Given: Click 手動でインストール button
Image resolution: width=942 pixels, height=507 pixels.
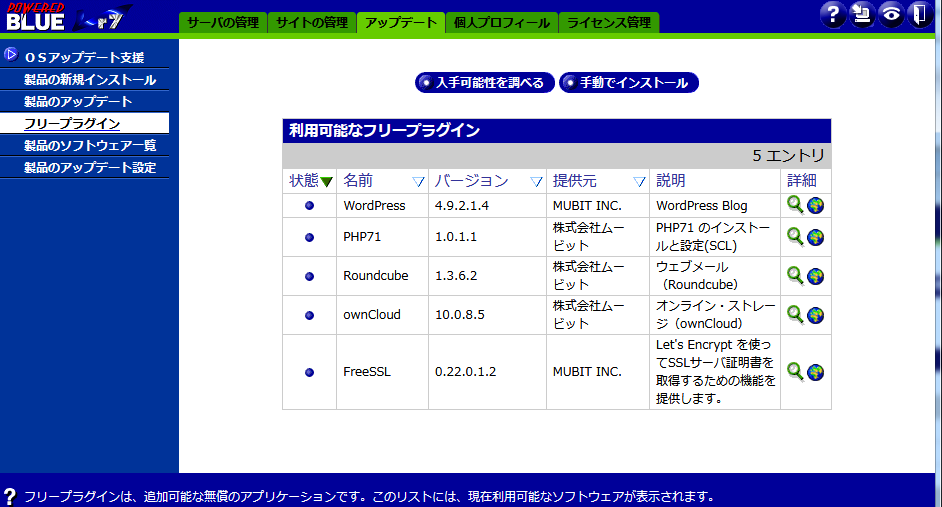Looking at the screenshot, I should click(x=628, y=82).
